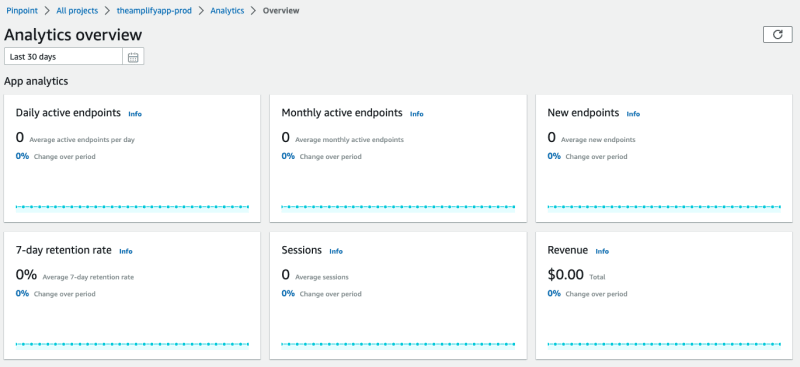Open theamplifyapp-prod breadcrumb

(154, 10)
